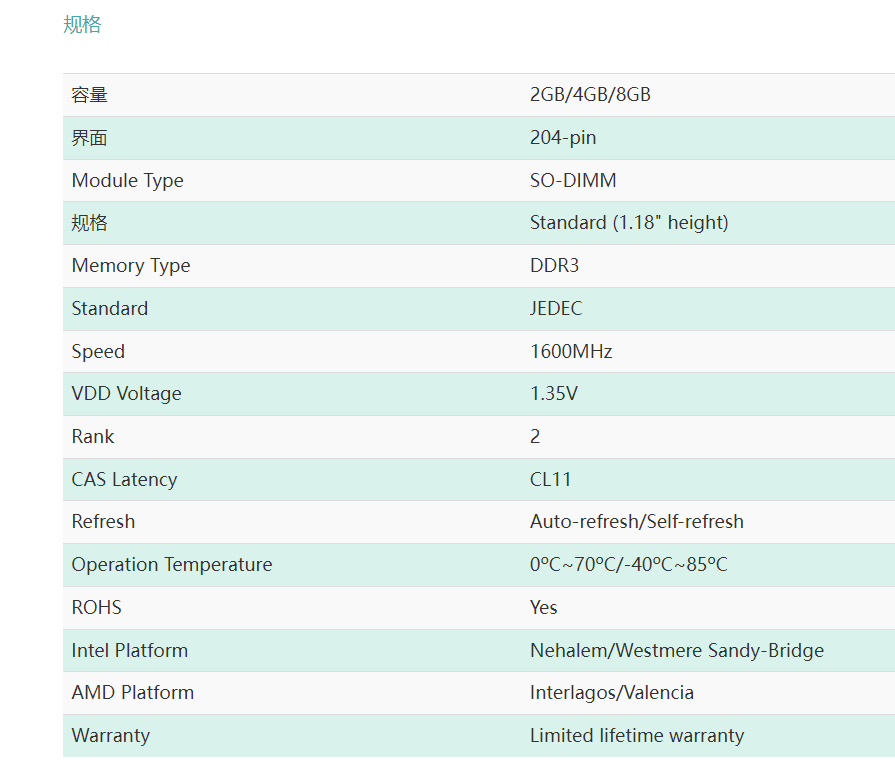Click the DDR3 value
Viewport: 895px width, 761px height.
pos(554,265)
